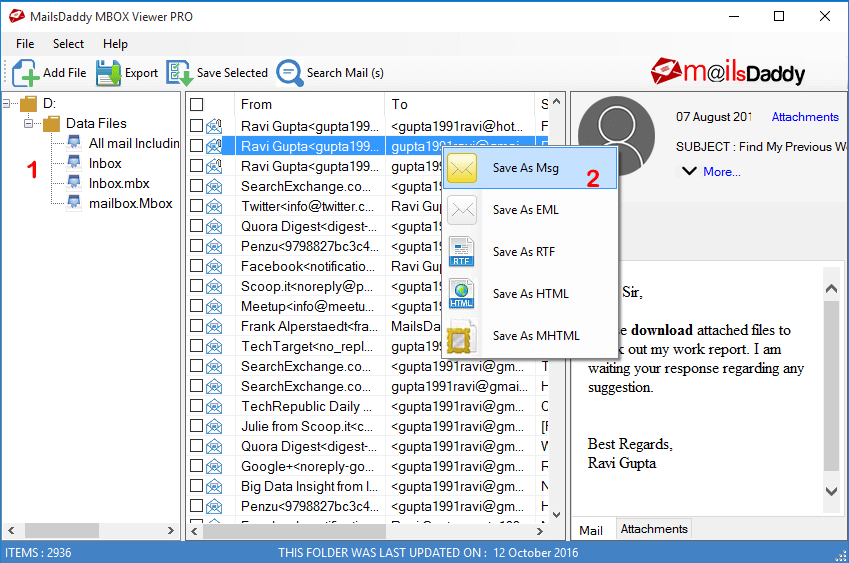Check the Google+ email checkbox

[197, 466]
